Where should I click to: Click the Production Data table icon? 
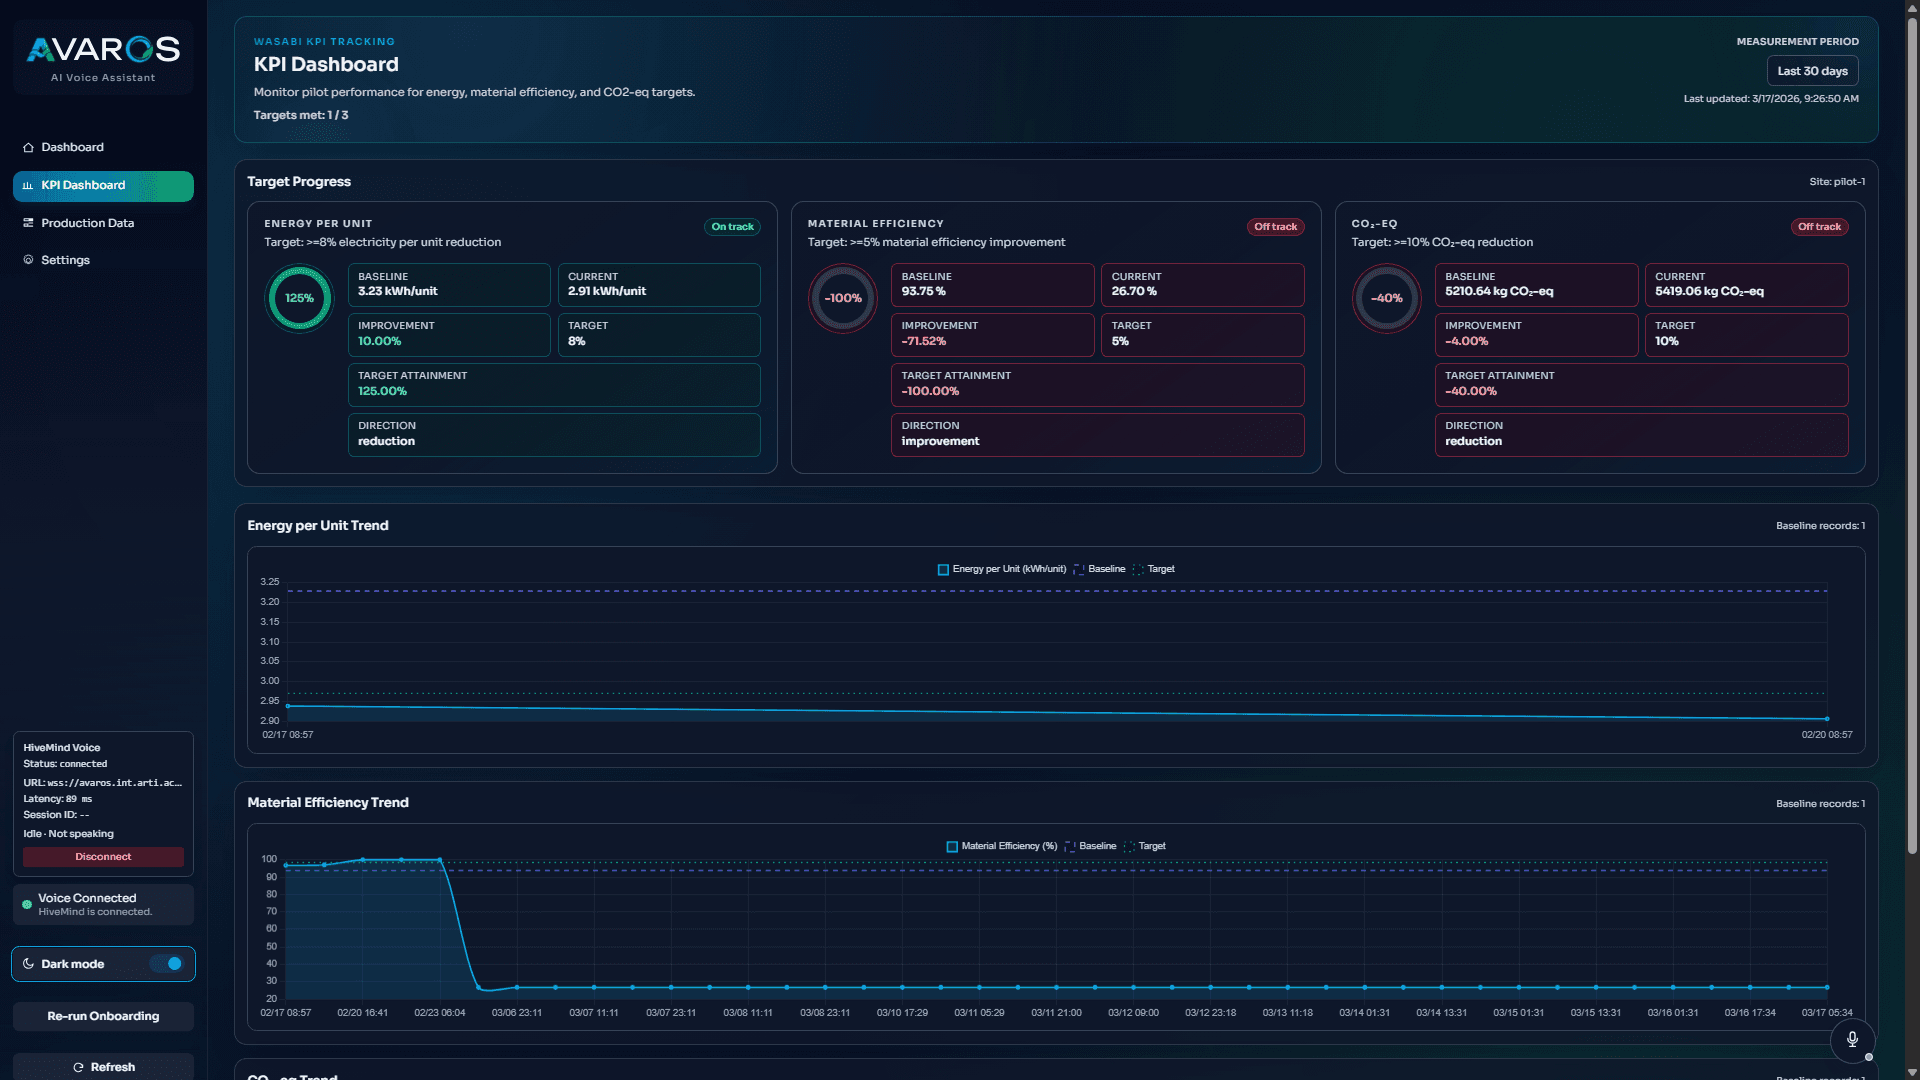point(28,223)
